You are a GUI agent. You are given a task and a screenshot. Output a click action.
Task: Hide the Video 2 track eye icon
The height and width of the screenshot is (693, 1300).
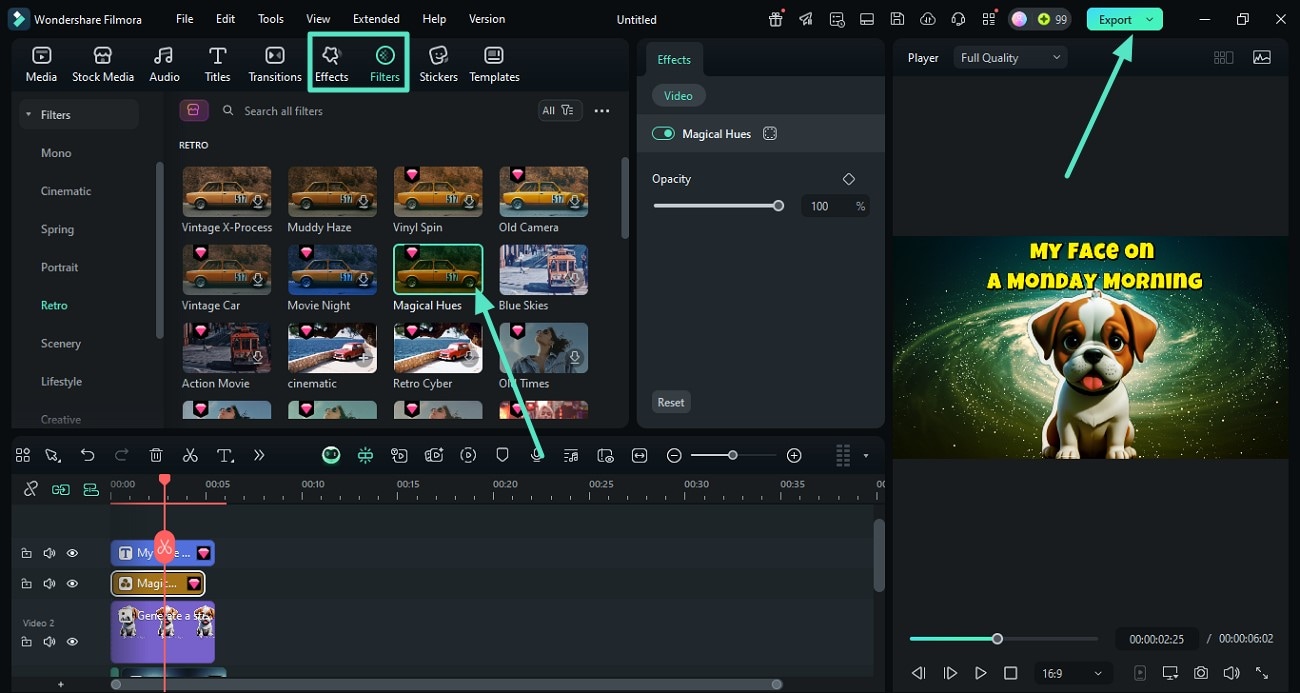click(72, 641)
